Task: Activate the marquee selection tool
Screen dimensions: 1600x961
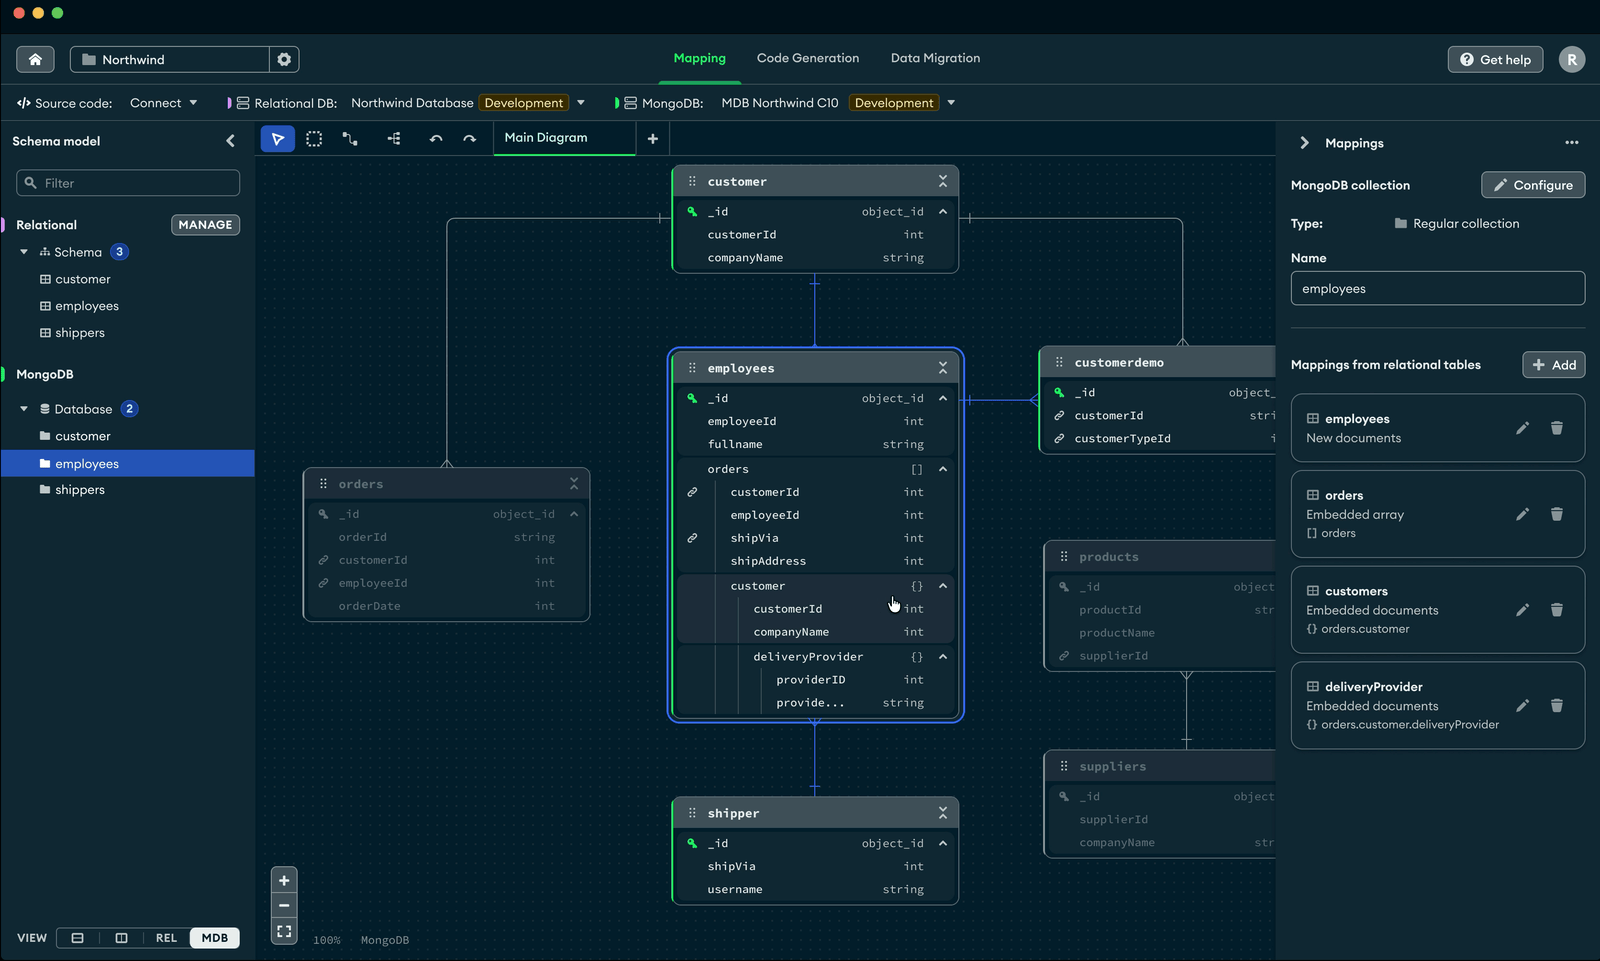Action: pyautogui.click(x=314, y=138)
